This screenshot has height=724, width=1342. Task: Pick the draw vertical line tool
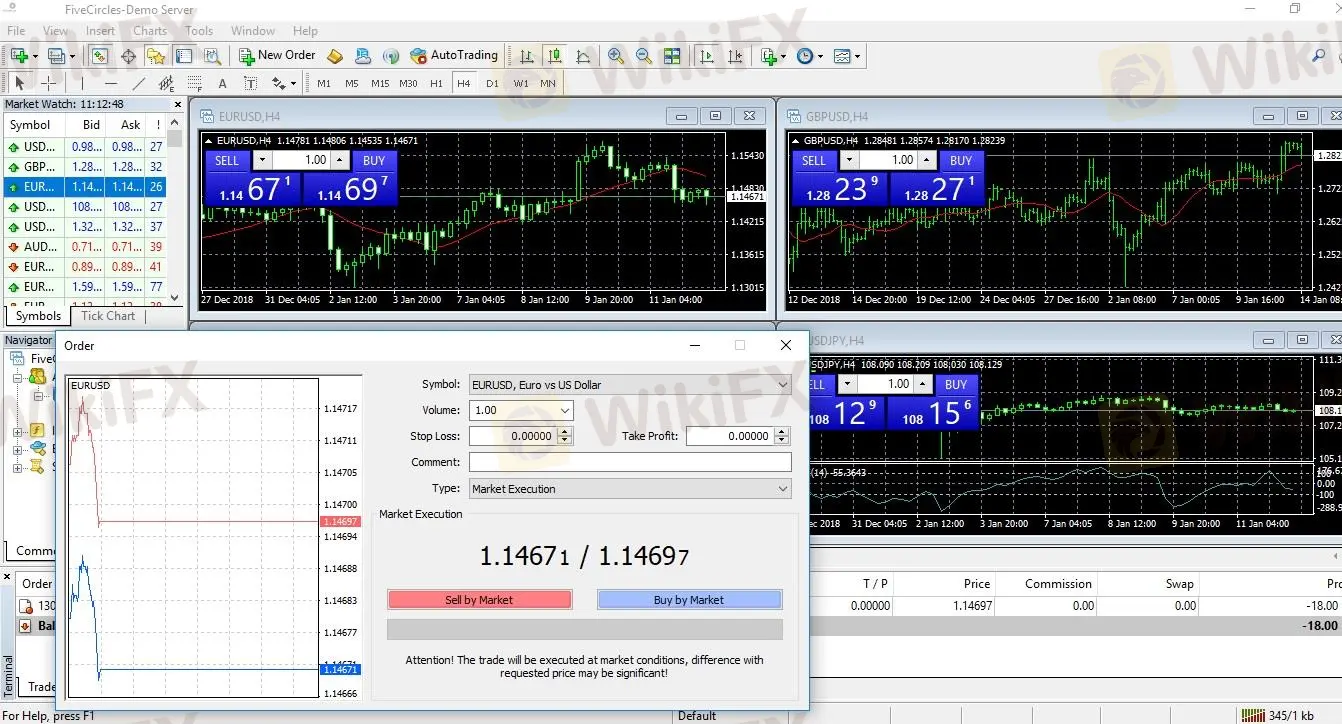pyautogui.click(x=83, y=84)
